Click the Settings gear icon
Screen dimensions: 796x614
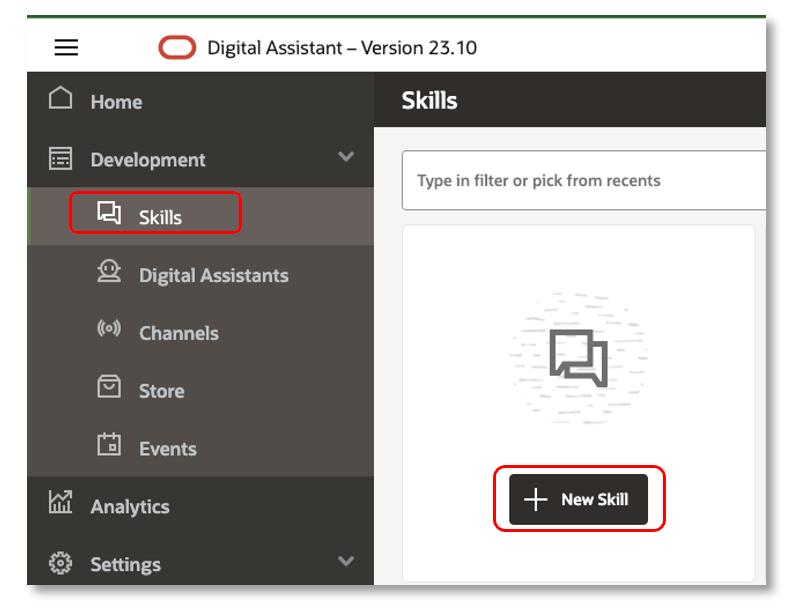pyautogui.click(x=60, y=563)
